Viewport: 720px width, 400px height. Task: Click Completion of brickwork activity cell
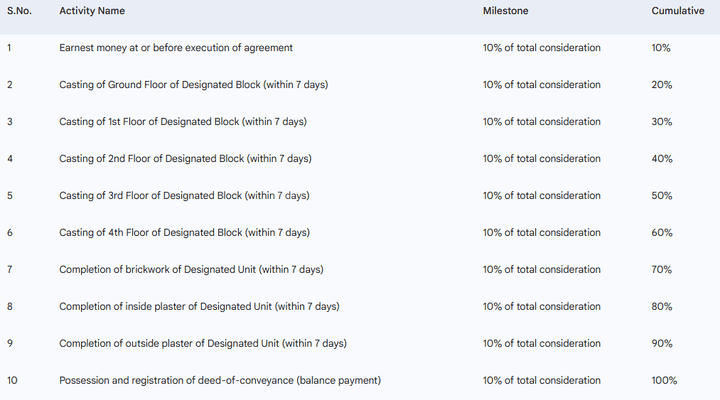[x=191, y=270]
